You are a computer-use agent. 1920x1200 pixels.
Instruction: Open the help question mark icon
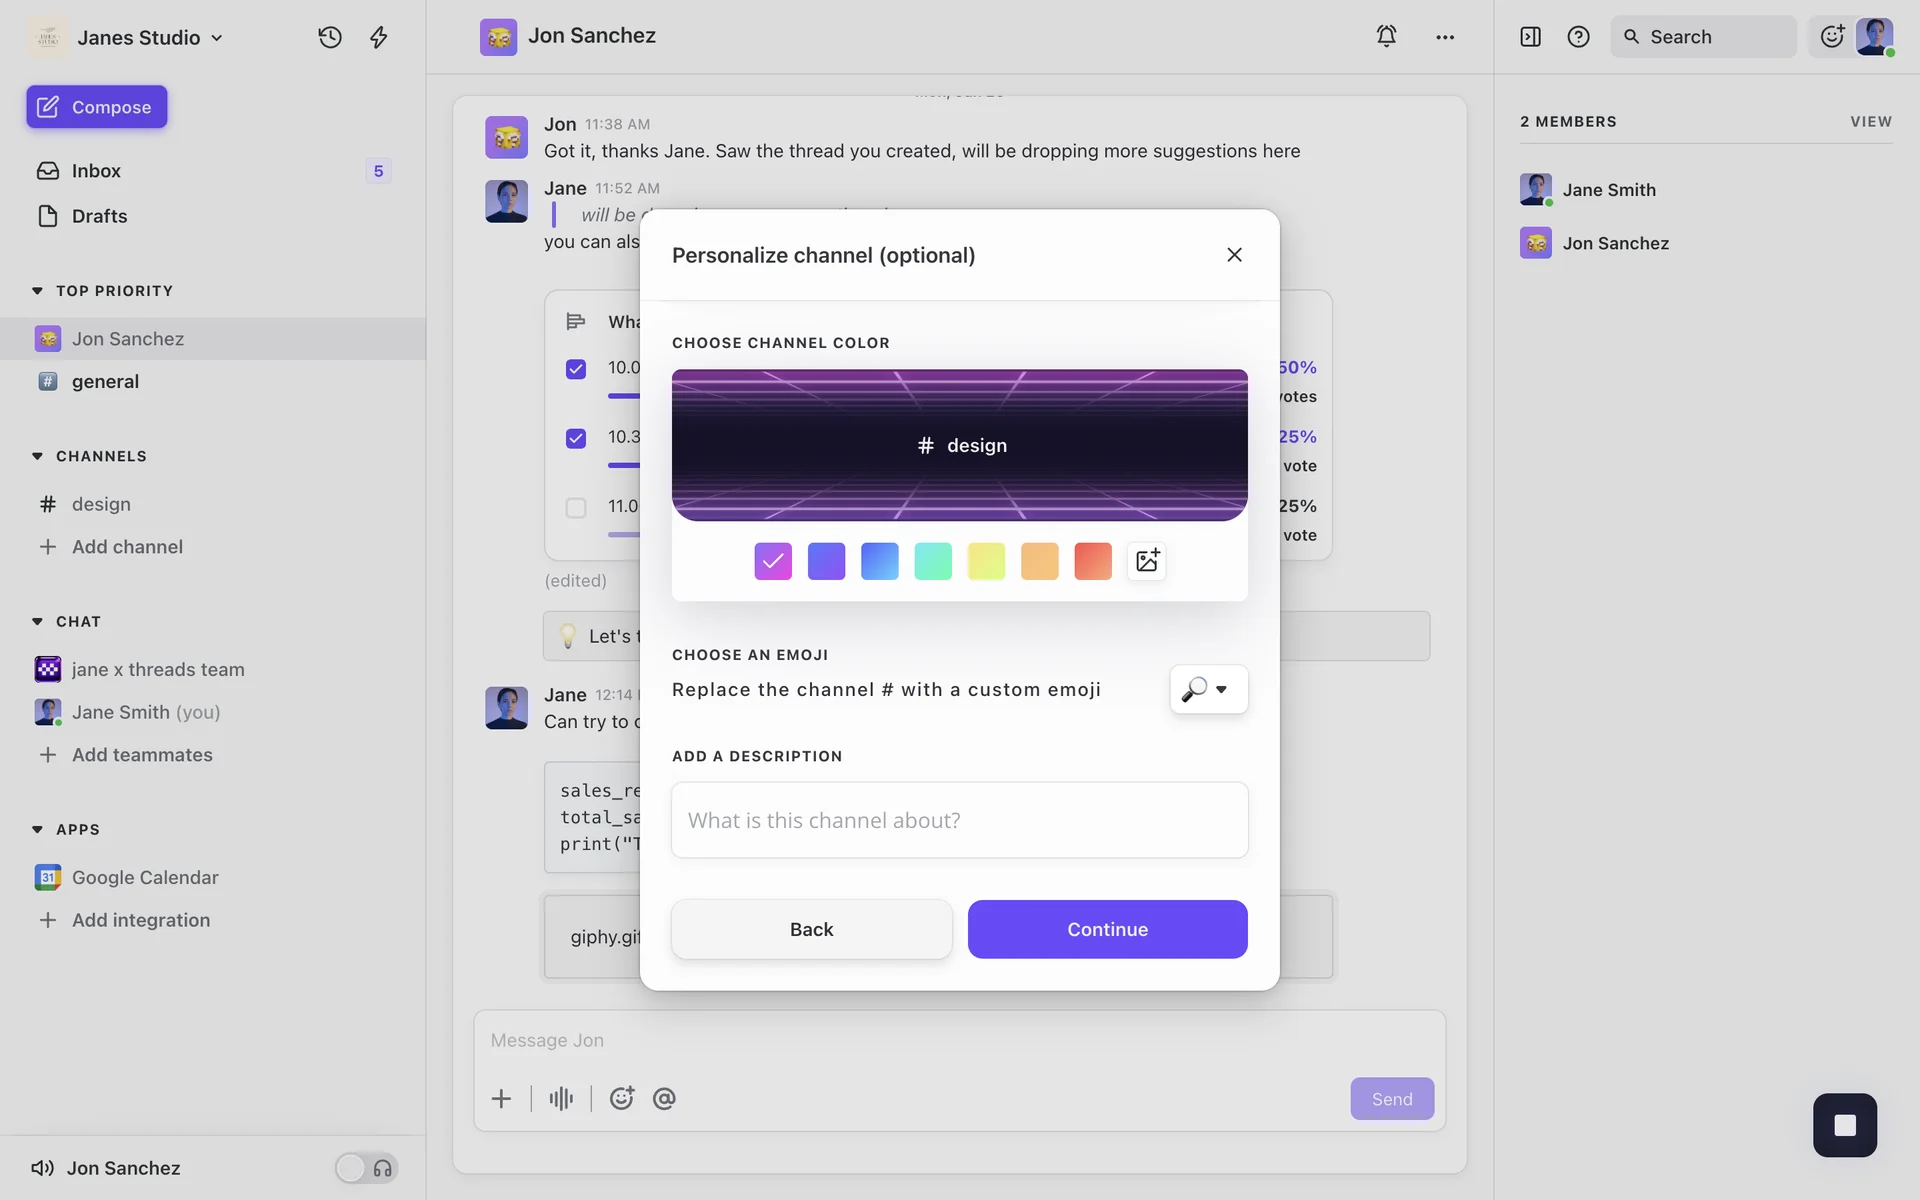[x=1578, y=37]
